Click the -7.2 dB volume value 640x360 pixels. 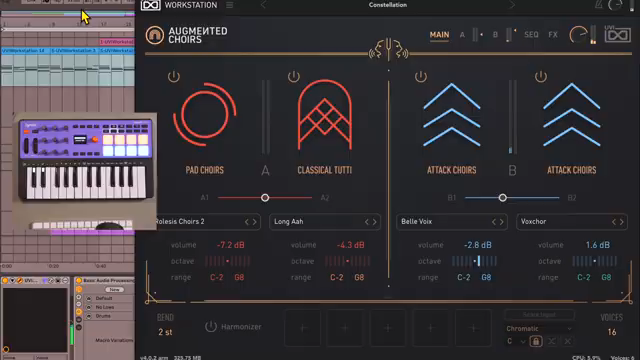pyautogui.click(x=231, y=245)
